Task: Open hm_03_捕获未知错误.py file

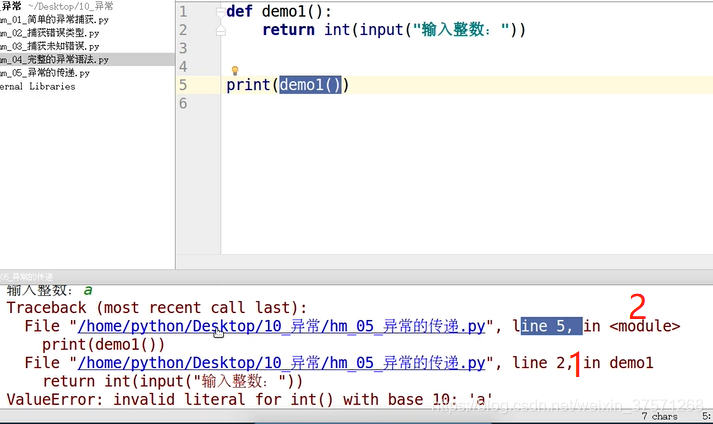Action: pos(49,46)
